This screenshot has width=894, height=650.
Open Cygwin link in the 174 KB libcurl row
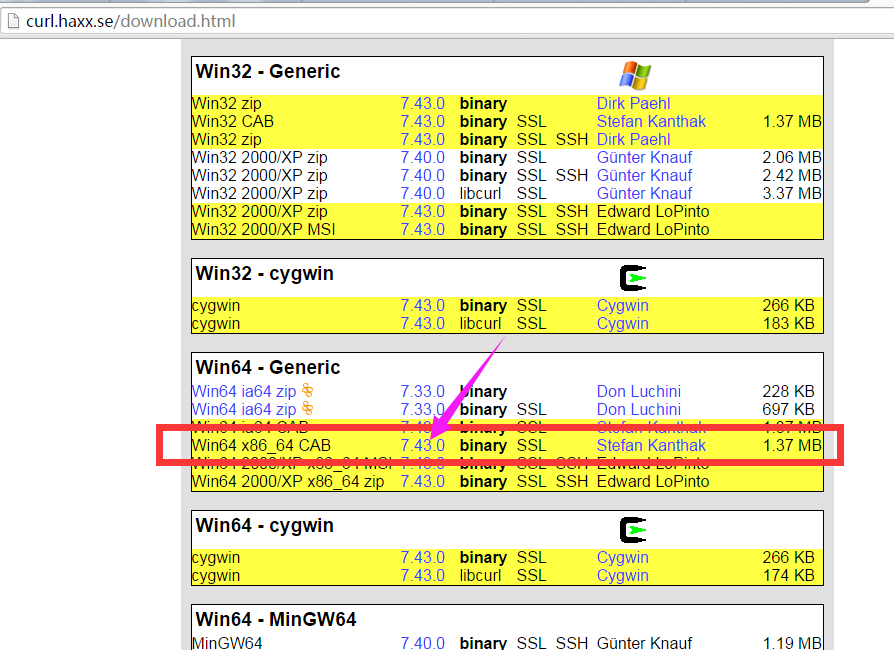pos(623,576)
